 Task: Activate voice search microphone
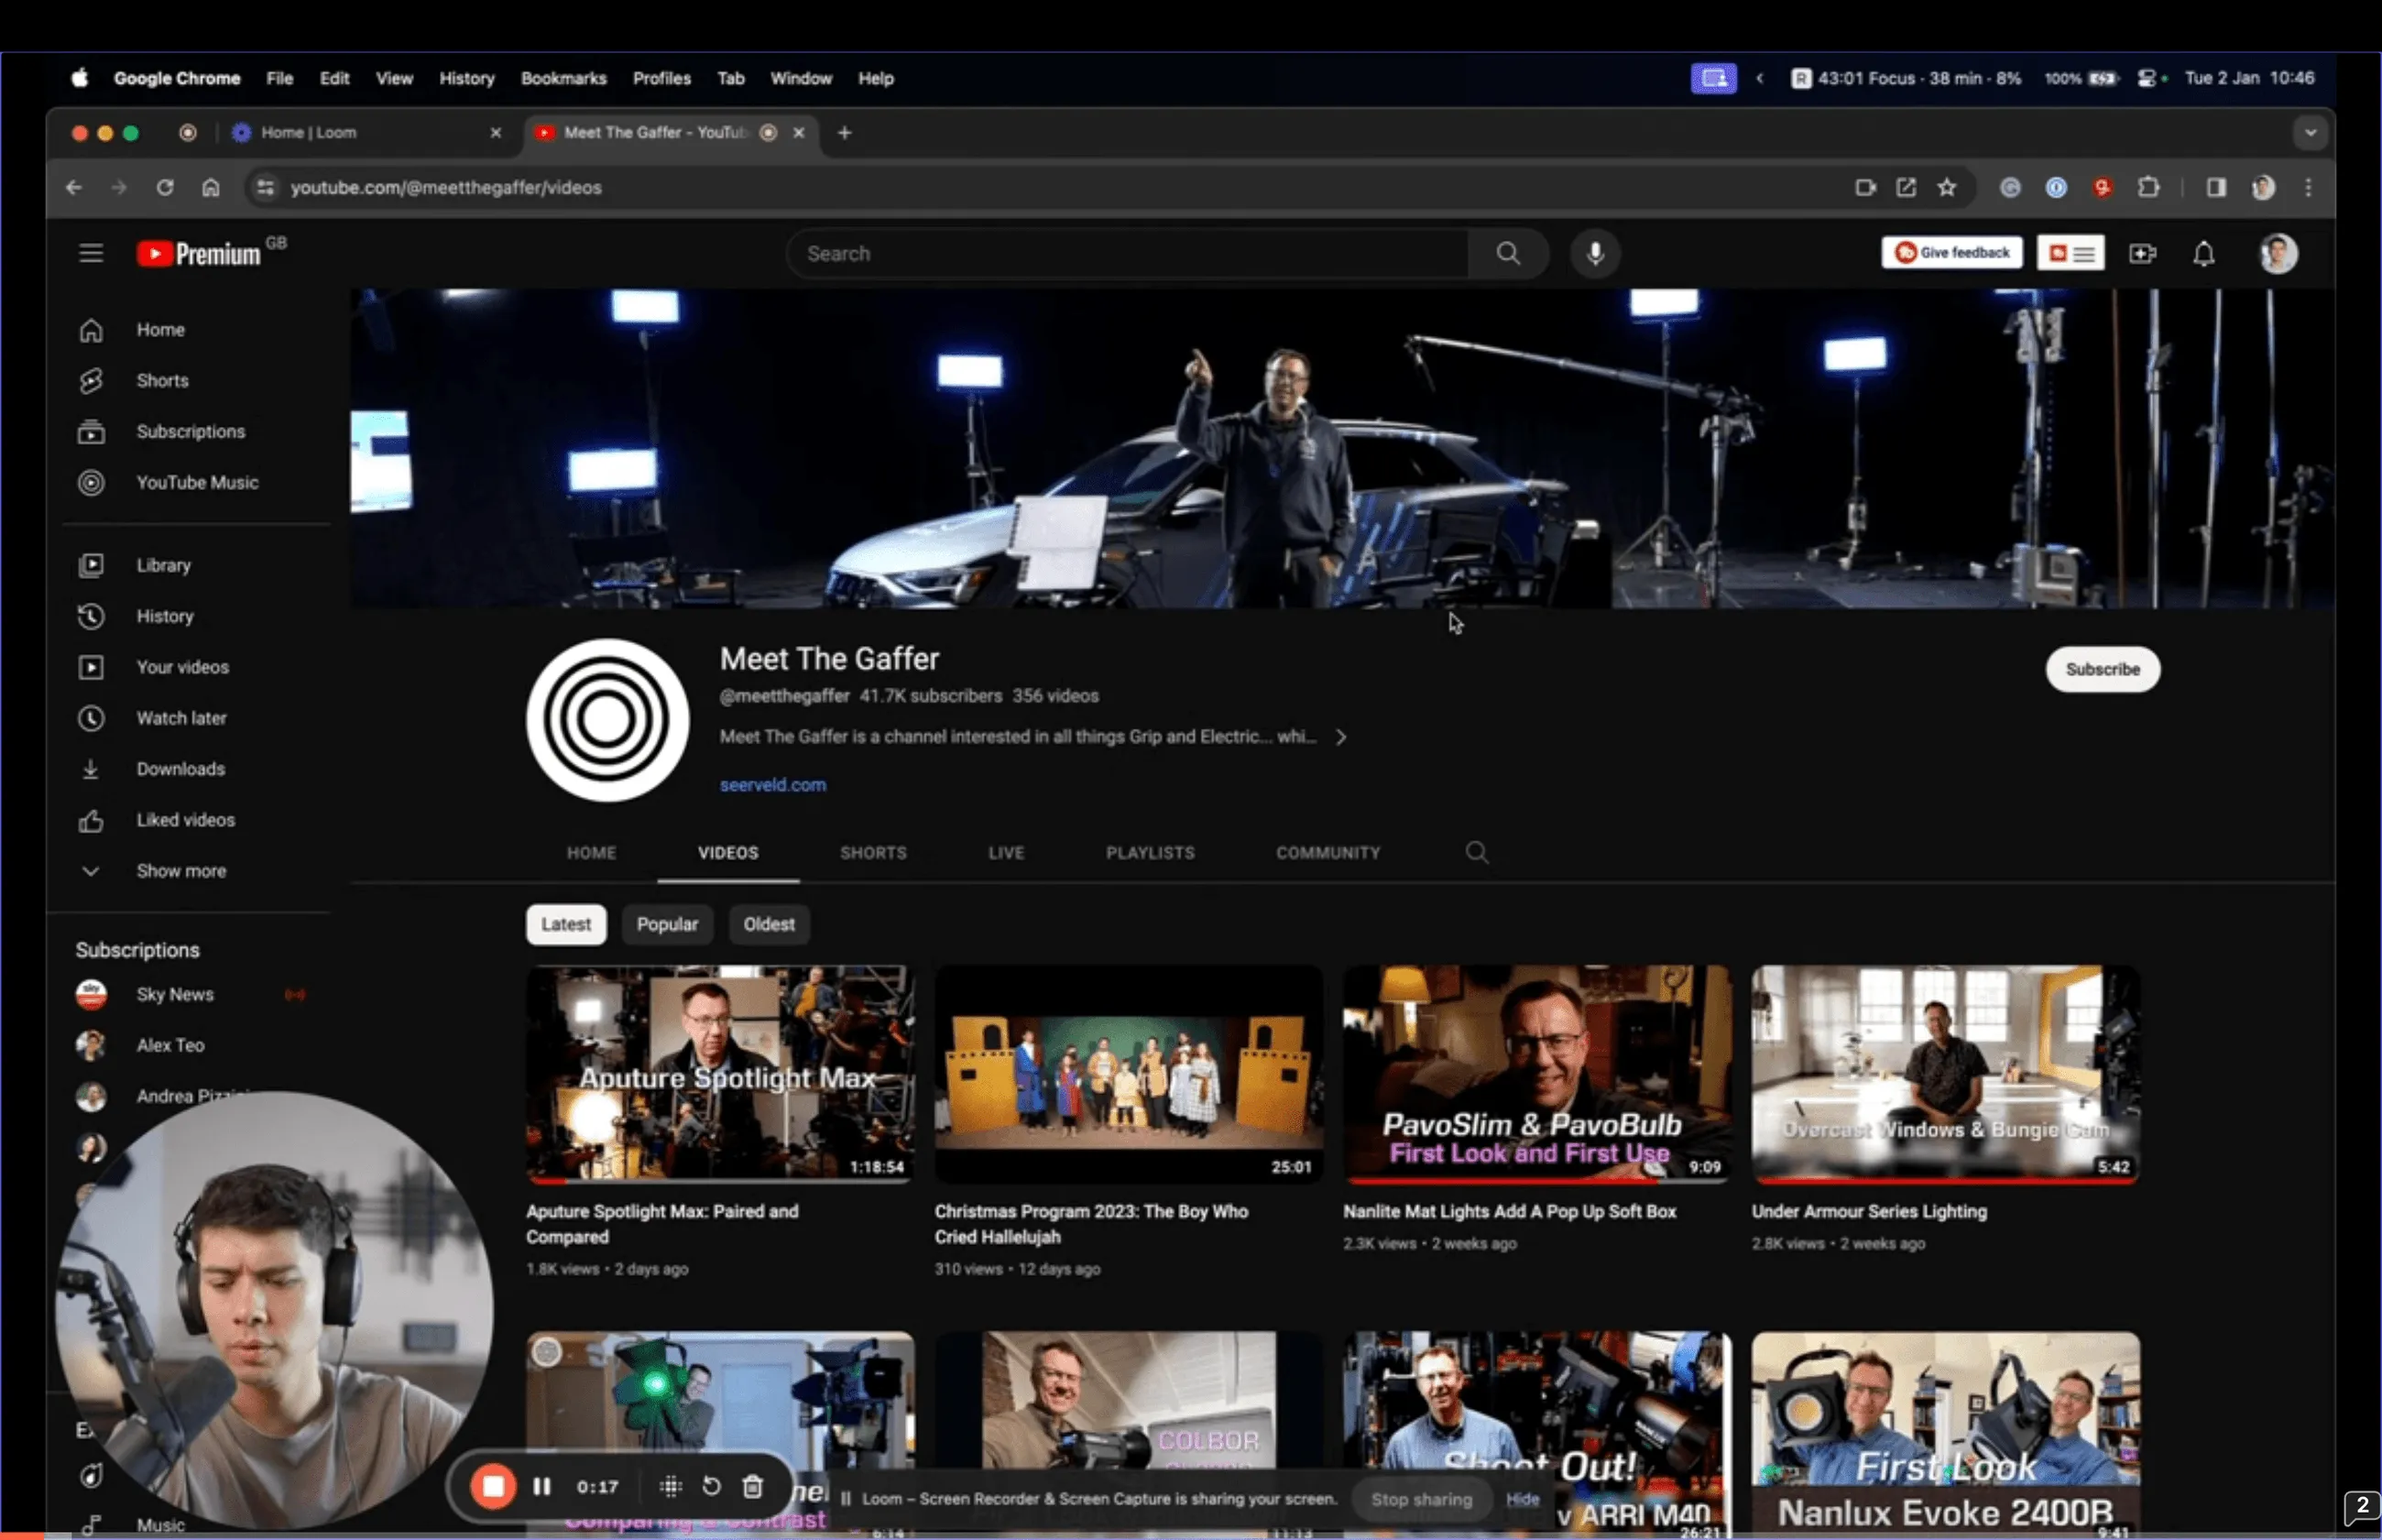pyautogui.click(x=1595, y=254)
